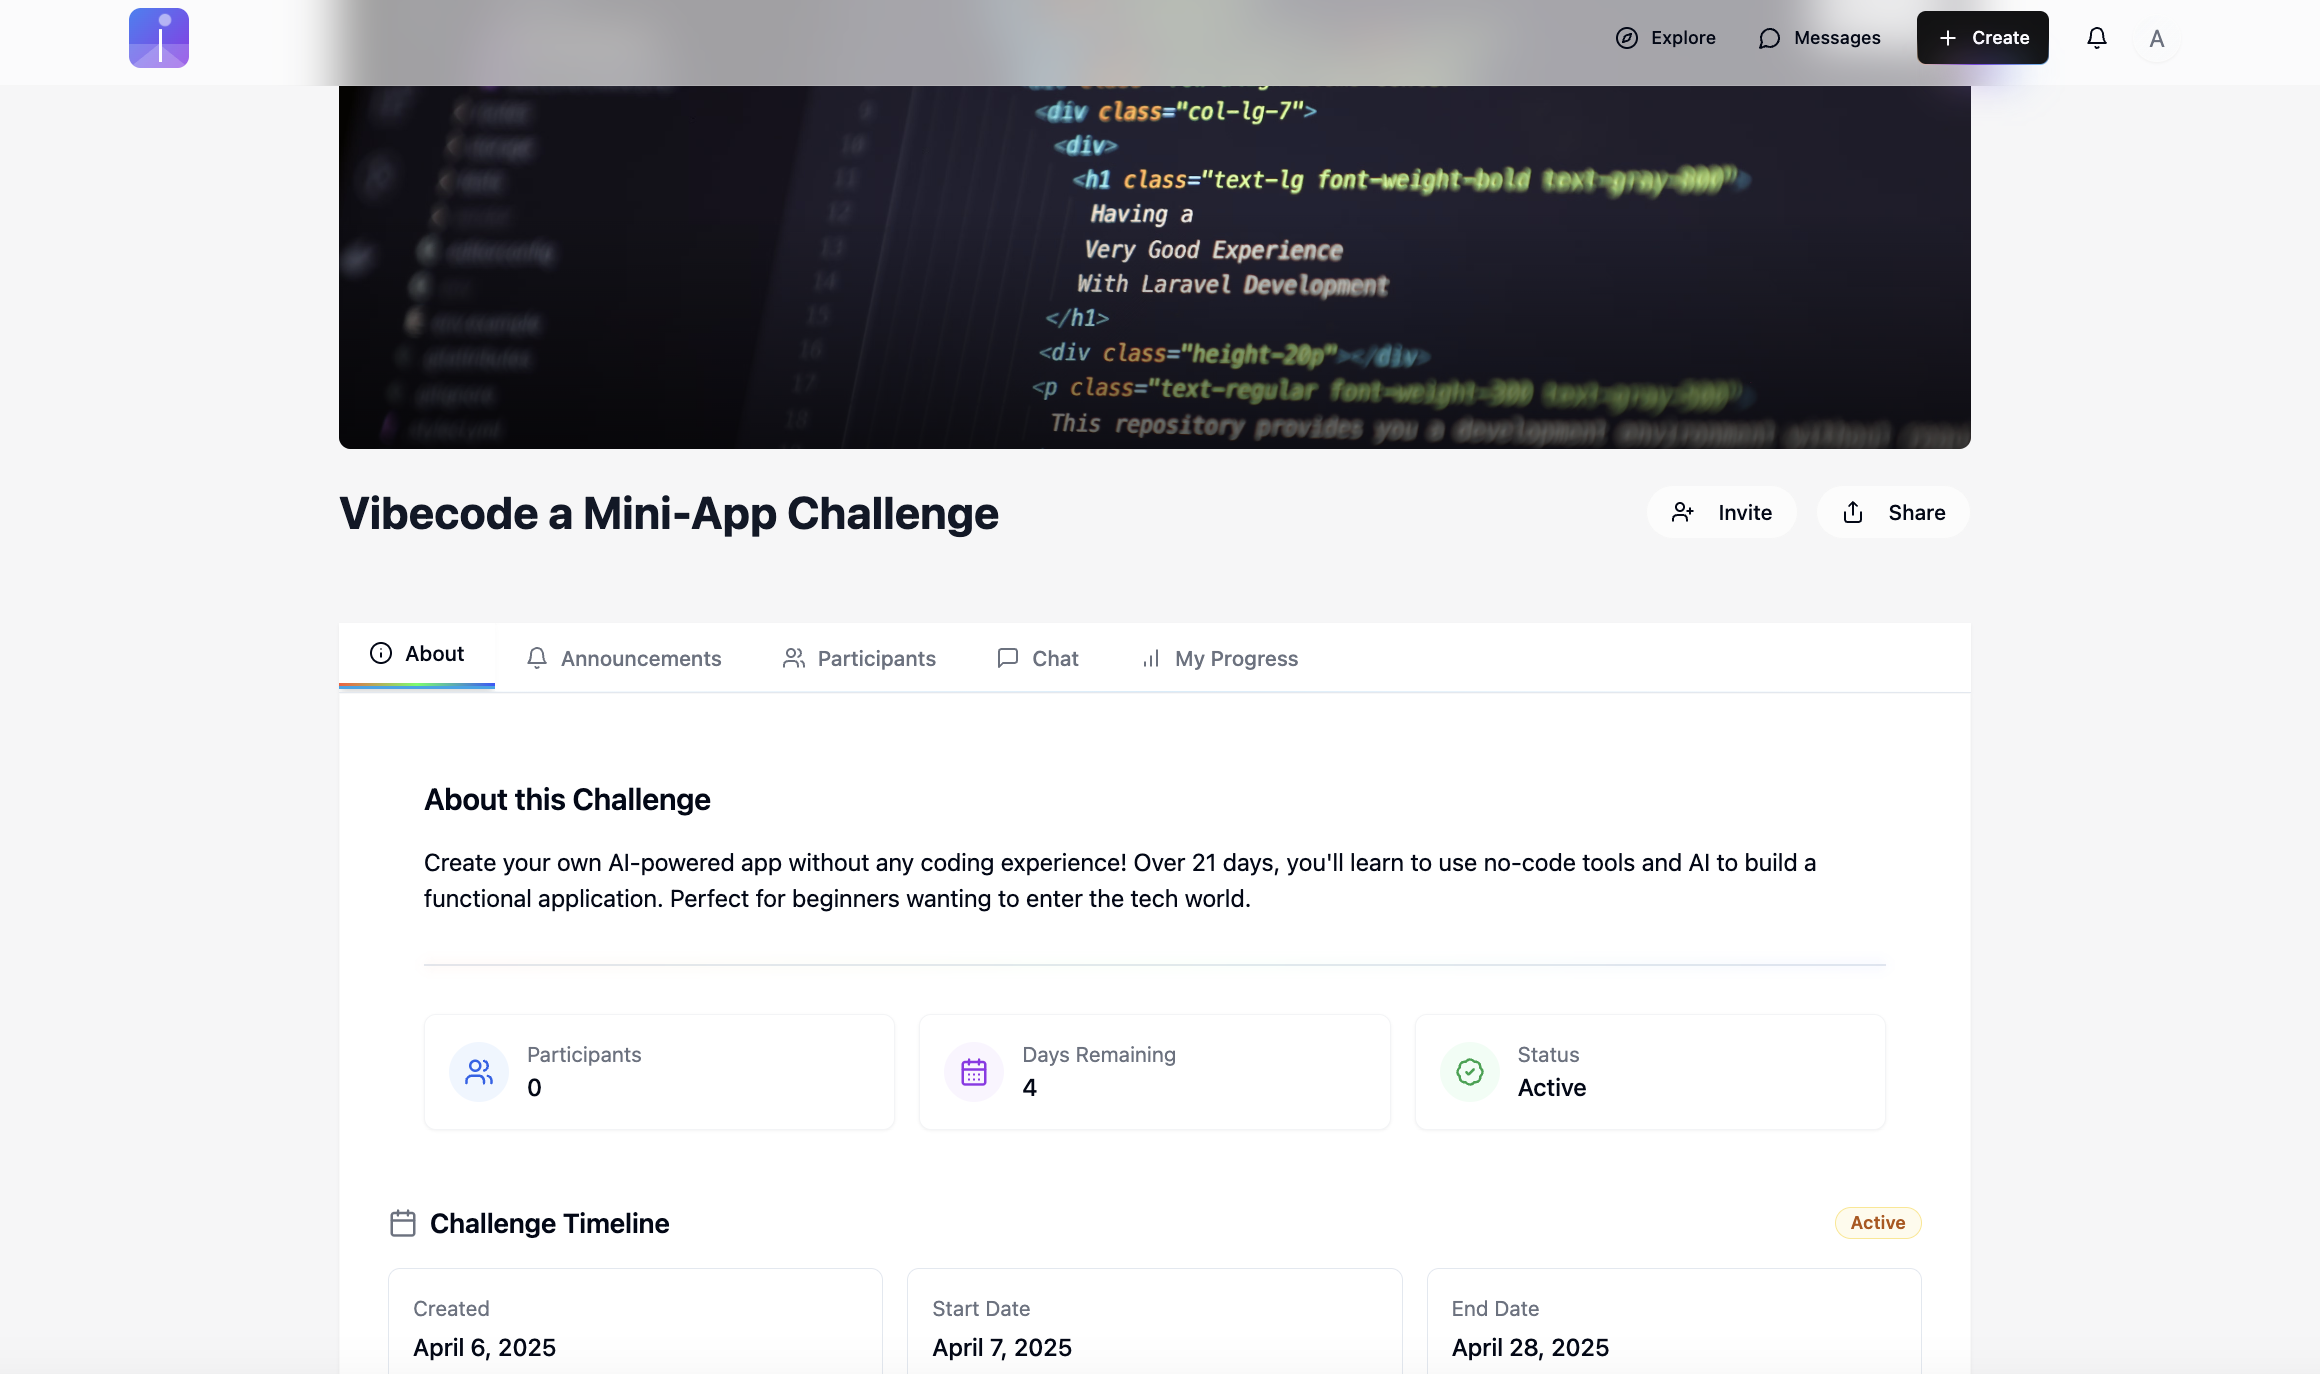Viewport: 2320px width, 1374px height.
Task: Click the 'April 7, 2025' start date
Action: point(1002,1348)
